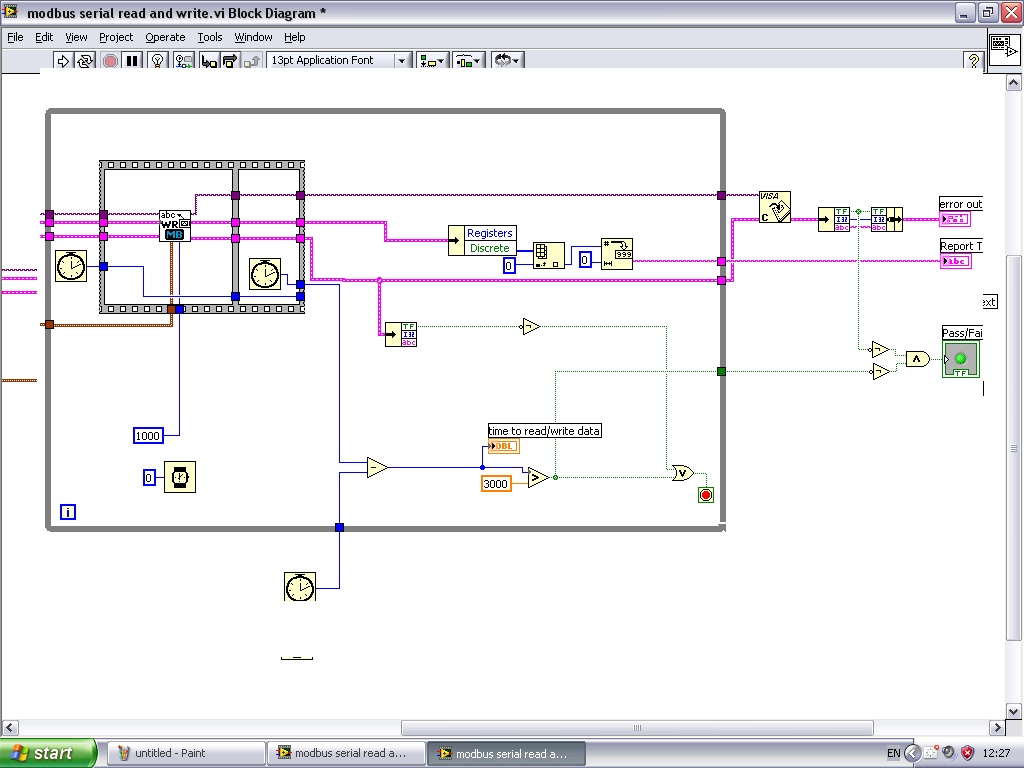Select the Or function node in loop

tap(683, 473)
